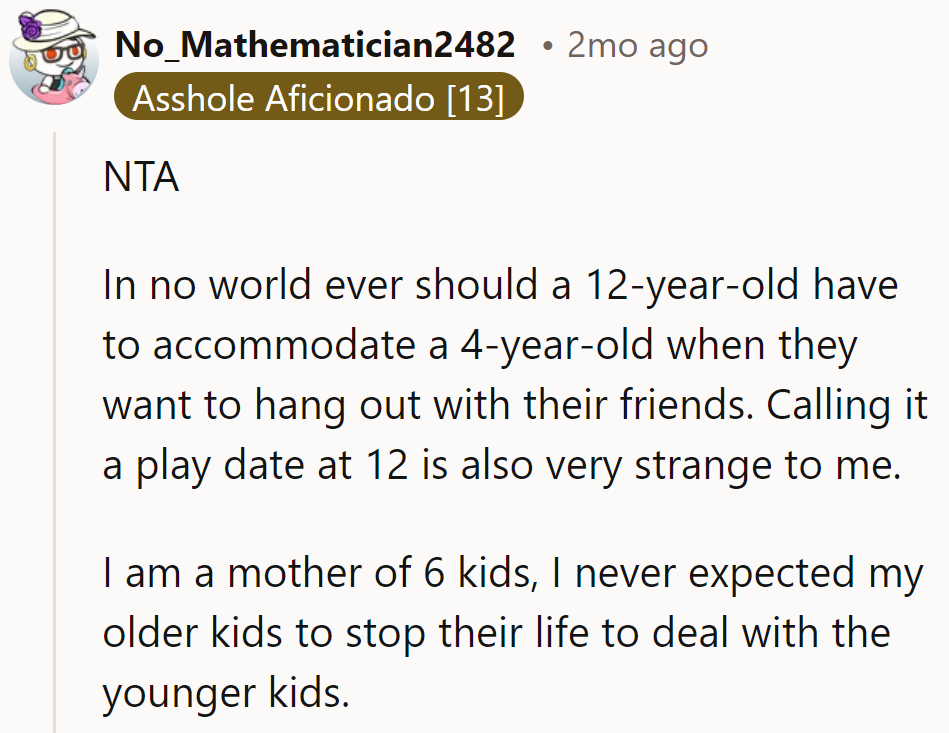Open No_Mathematician2482's profile via username
The width and height of the screenshot is (949, 733).
pyautogui.click(x=315, y=44)
